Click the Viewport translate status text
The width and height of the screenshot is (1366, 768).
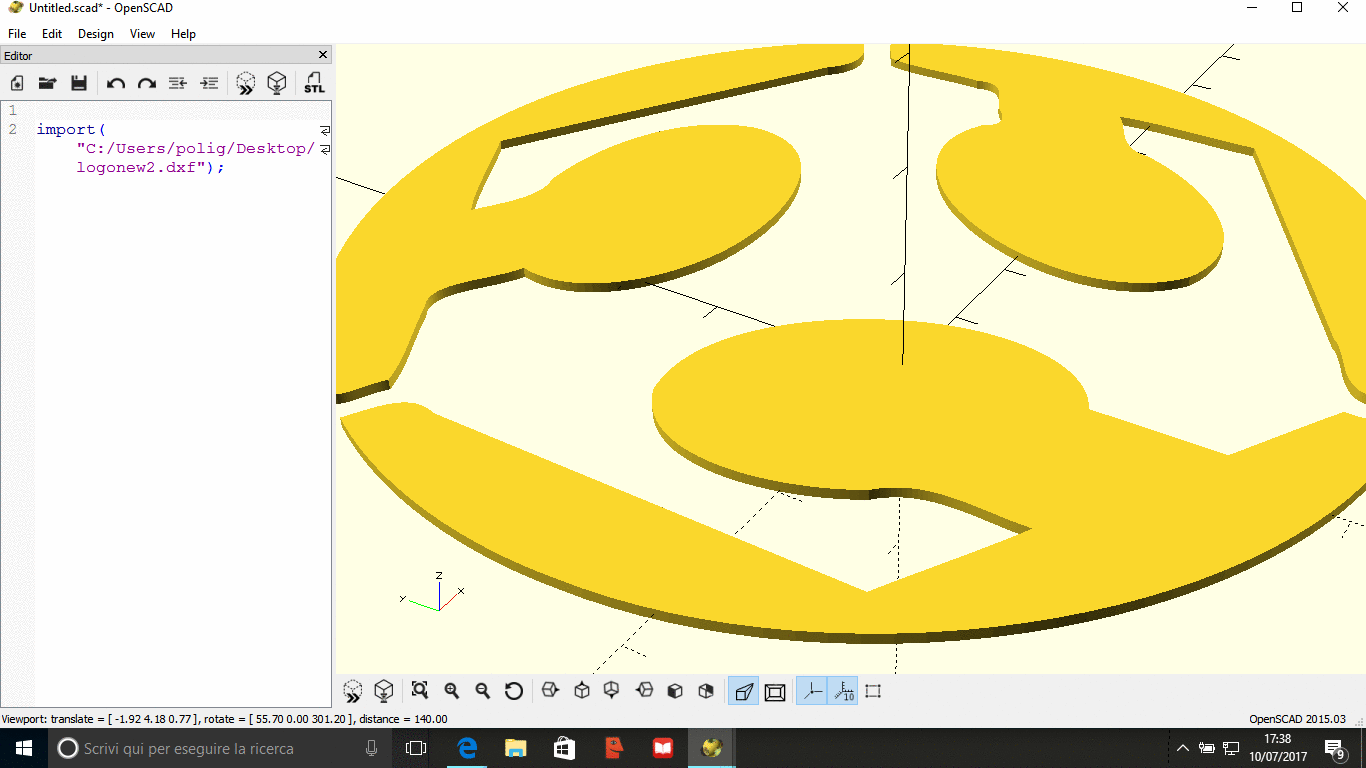[x=224, y=719]
